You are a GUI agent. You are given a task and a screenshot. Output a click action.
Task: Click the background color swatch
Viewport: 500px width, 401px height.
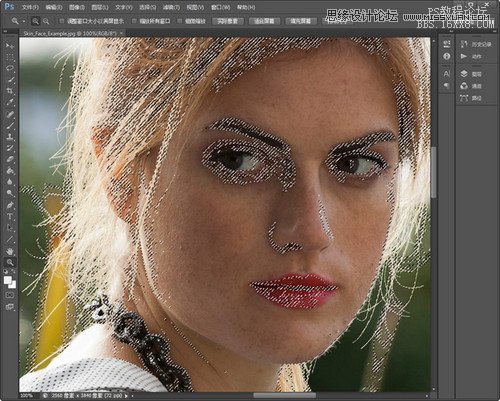point(13,285)
